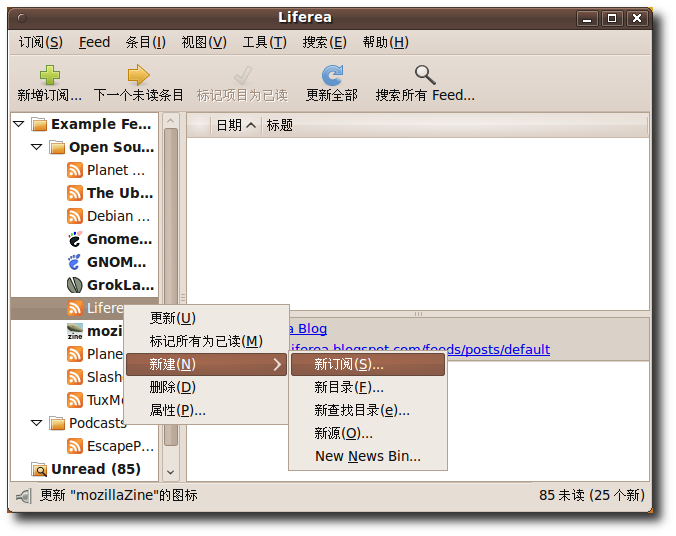This screenshot has width=676, height=536.
Task: Select New News Bin... in the submenu
Action: coord(368,456)
